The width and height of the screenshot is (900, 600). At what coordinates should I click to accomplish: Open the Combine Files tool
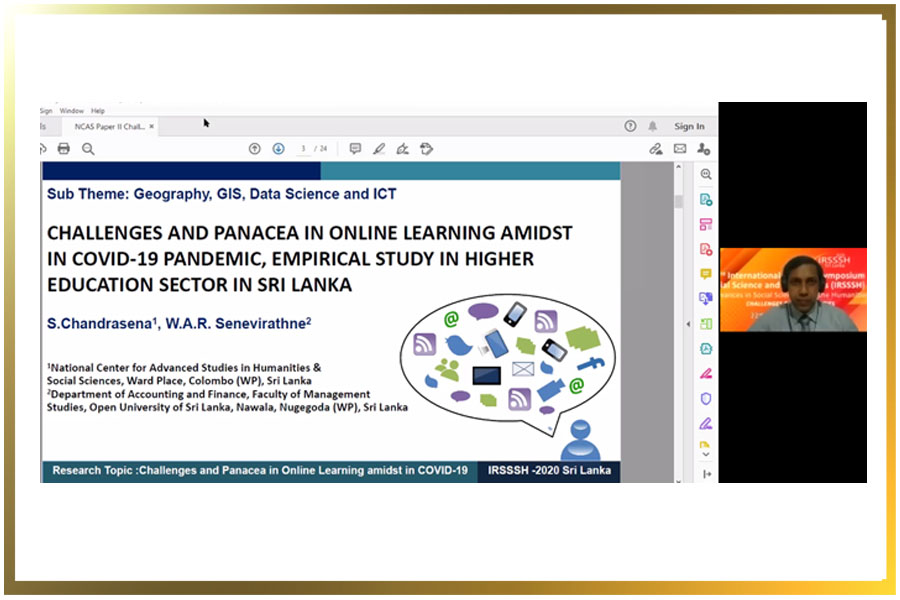(706, 299)
